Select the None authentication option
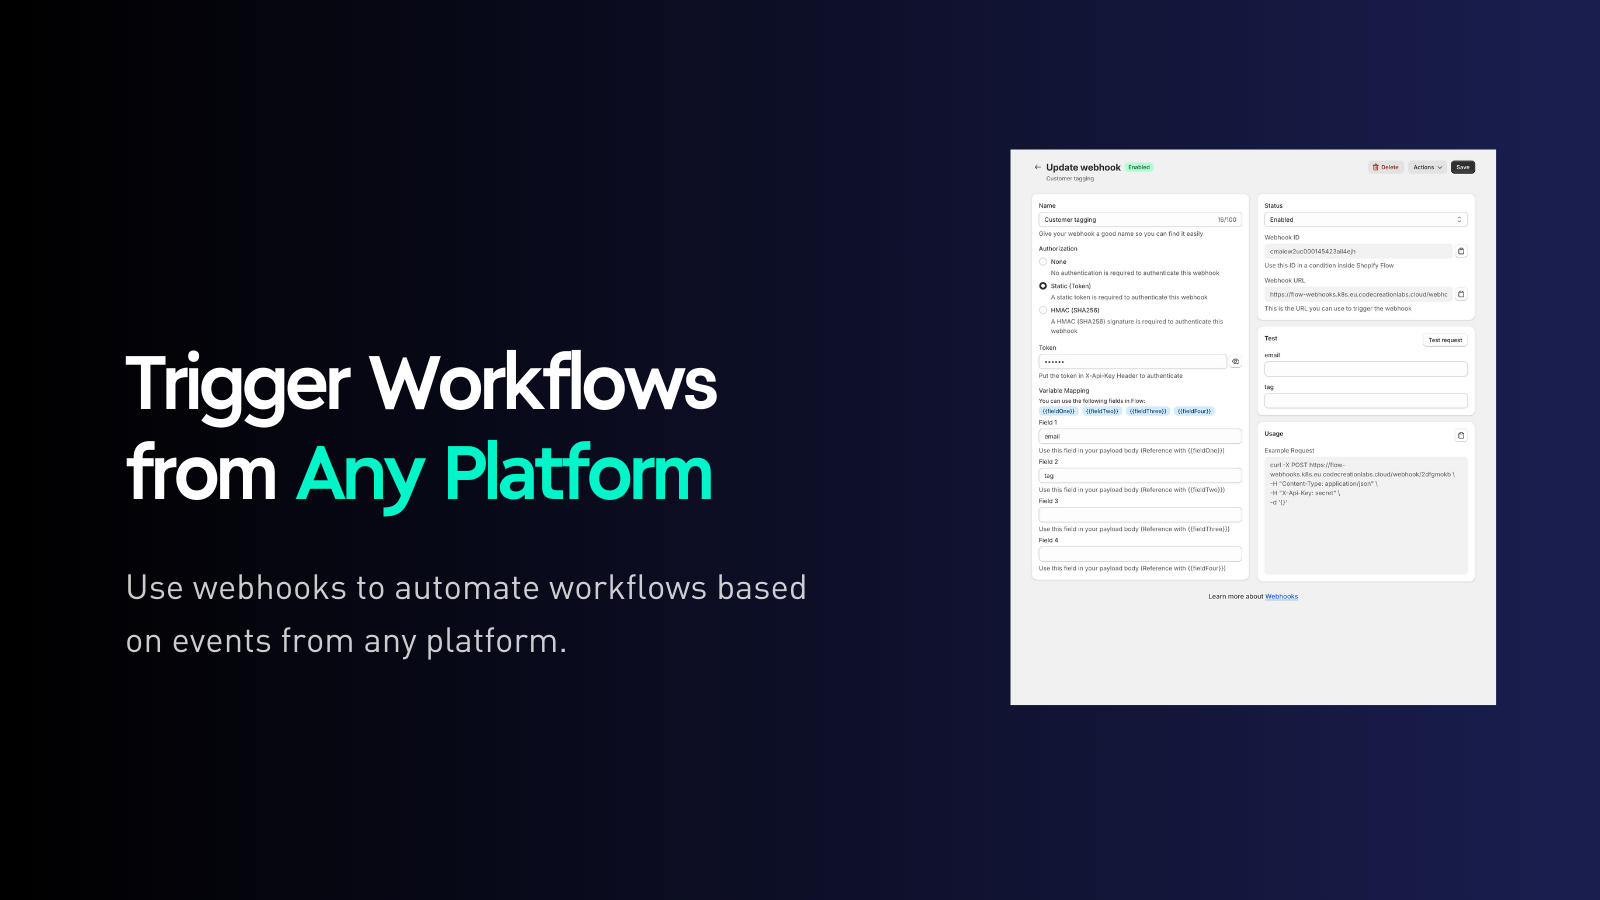1600x900 pixels. [x=1043, y=261]
